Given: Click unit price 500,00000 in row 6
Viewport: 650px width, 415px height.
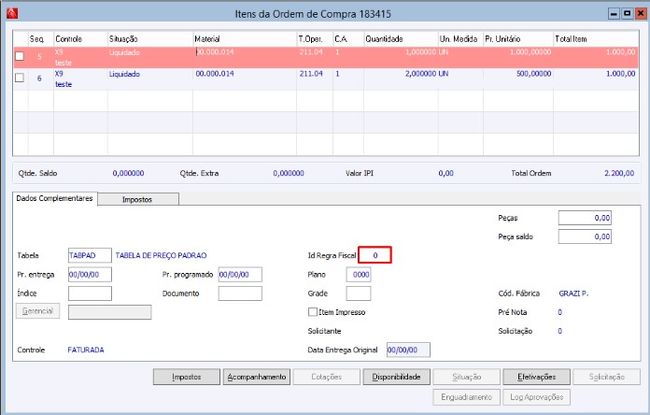Looking at the screenshot, I should (x=534, y=74).
